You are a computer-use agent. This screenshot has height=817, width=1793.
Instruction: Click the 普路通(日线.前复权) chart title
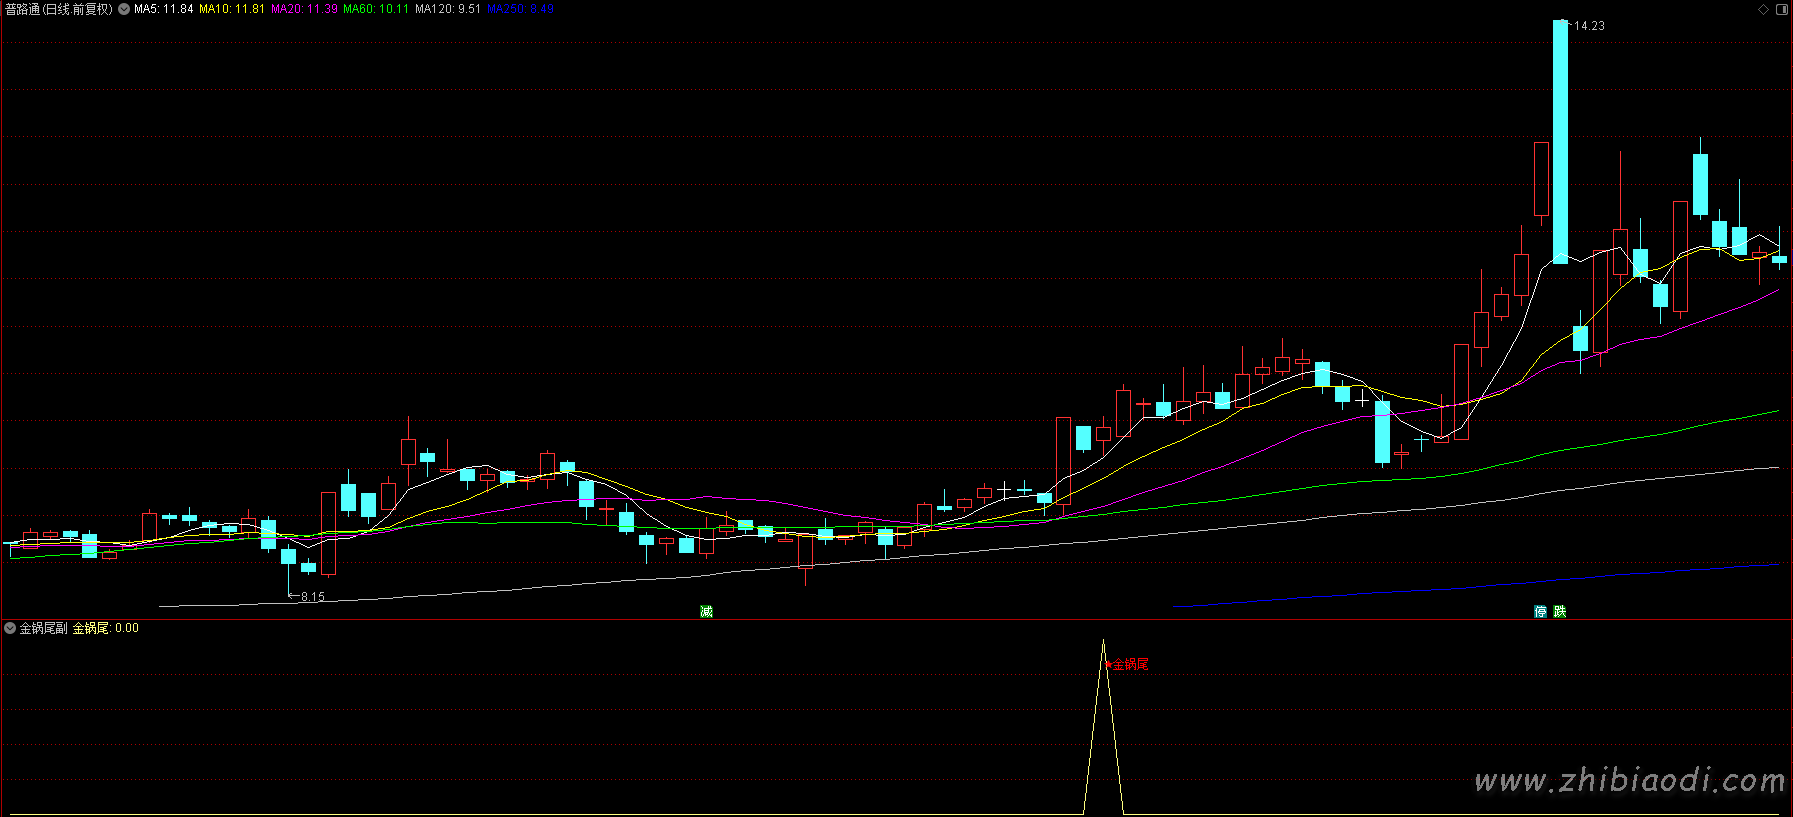pyautogui.click(x=59, y=9)
